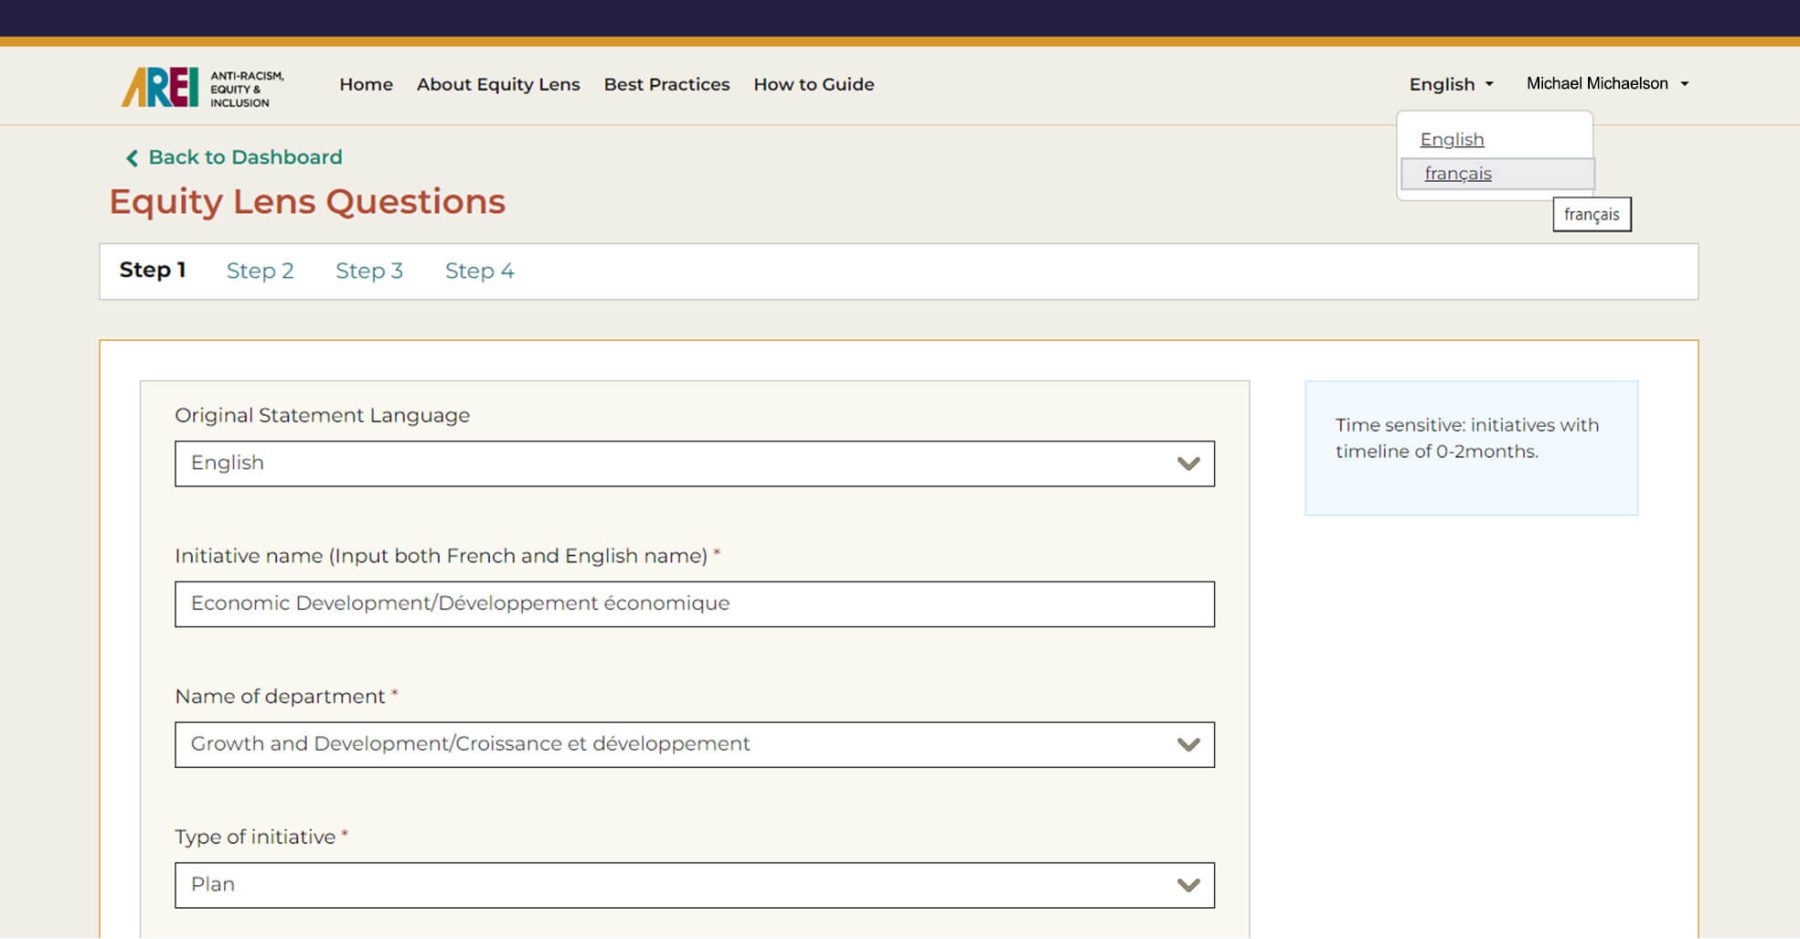Select français from the language menu
The width and height of the screenshot is (1800, 939).
(1458, 174)
